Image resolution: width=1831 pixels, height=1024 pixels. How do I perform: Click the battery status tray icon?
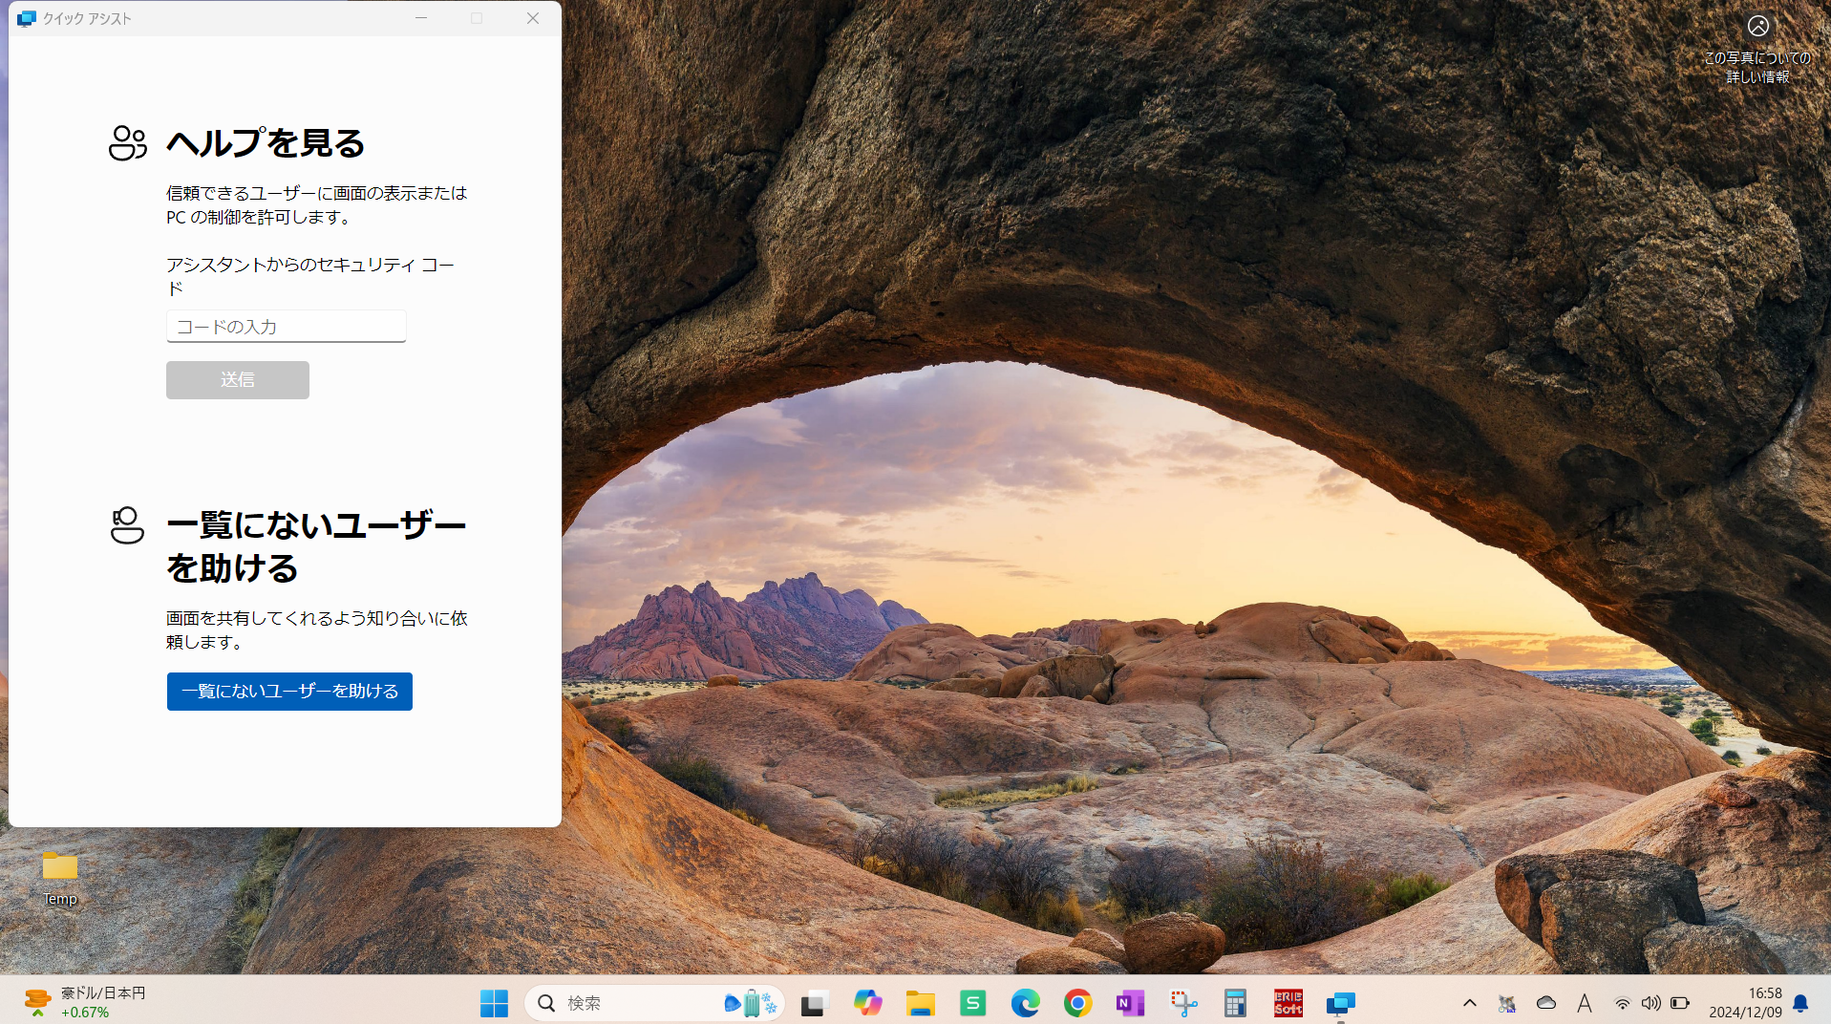(x=1680, y=1003)
